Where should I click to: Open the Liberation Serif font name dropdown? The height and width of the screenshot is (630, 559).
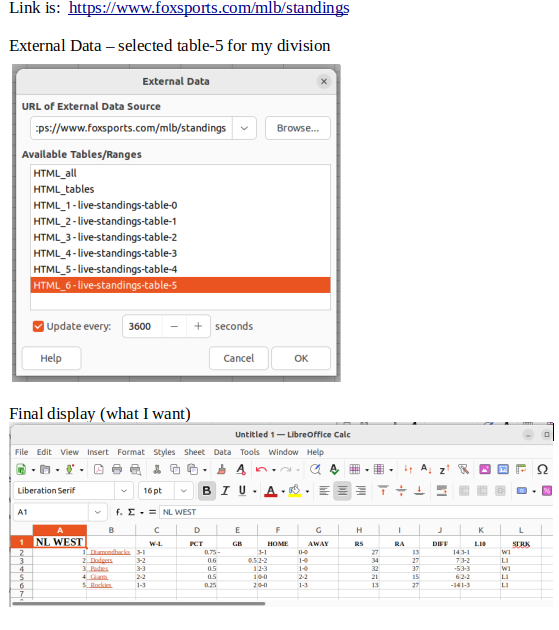[x=124, y=491]
